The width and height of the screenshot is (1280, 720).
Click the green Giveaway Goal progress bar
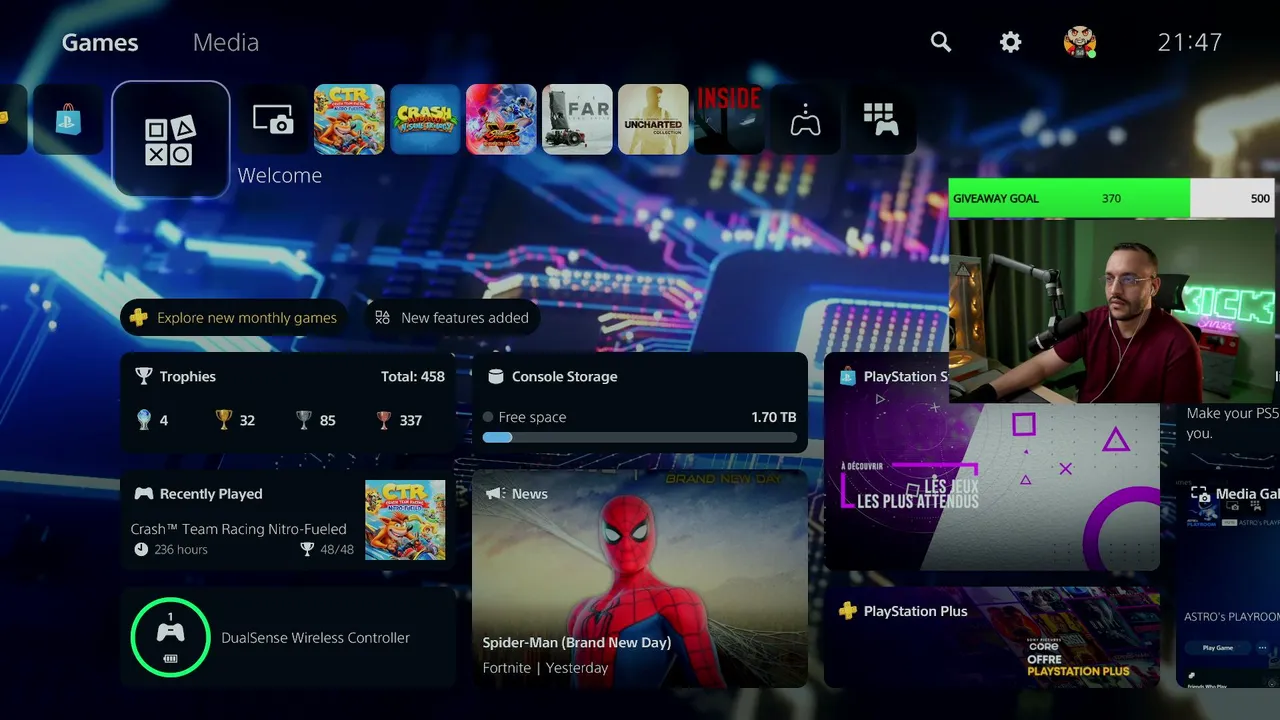tap(1069, 198)
